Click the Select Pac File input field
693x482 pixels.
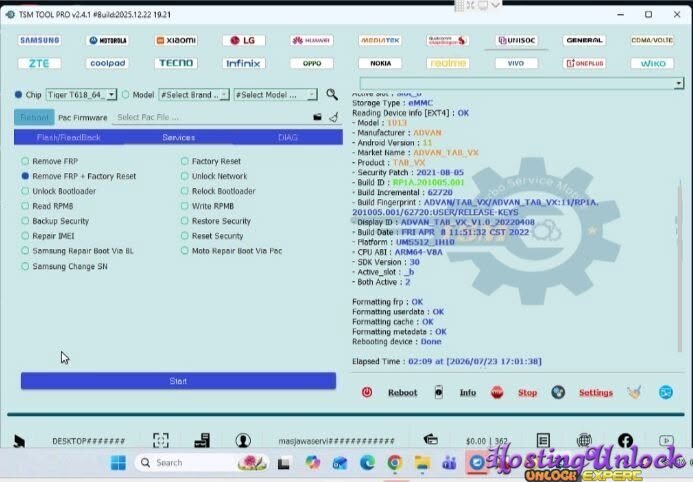[211, 117]
